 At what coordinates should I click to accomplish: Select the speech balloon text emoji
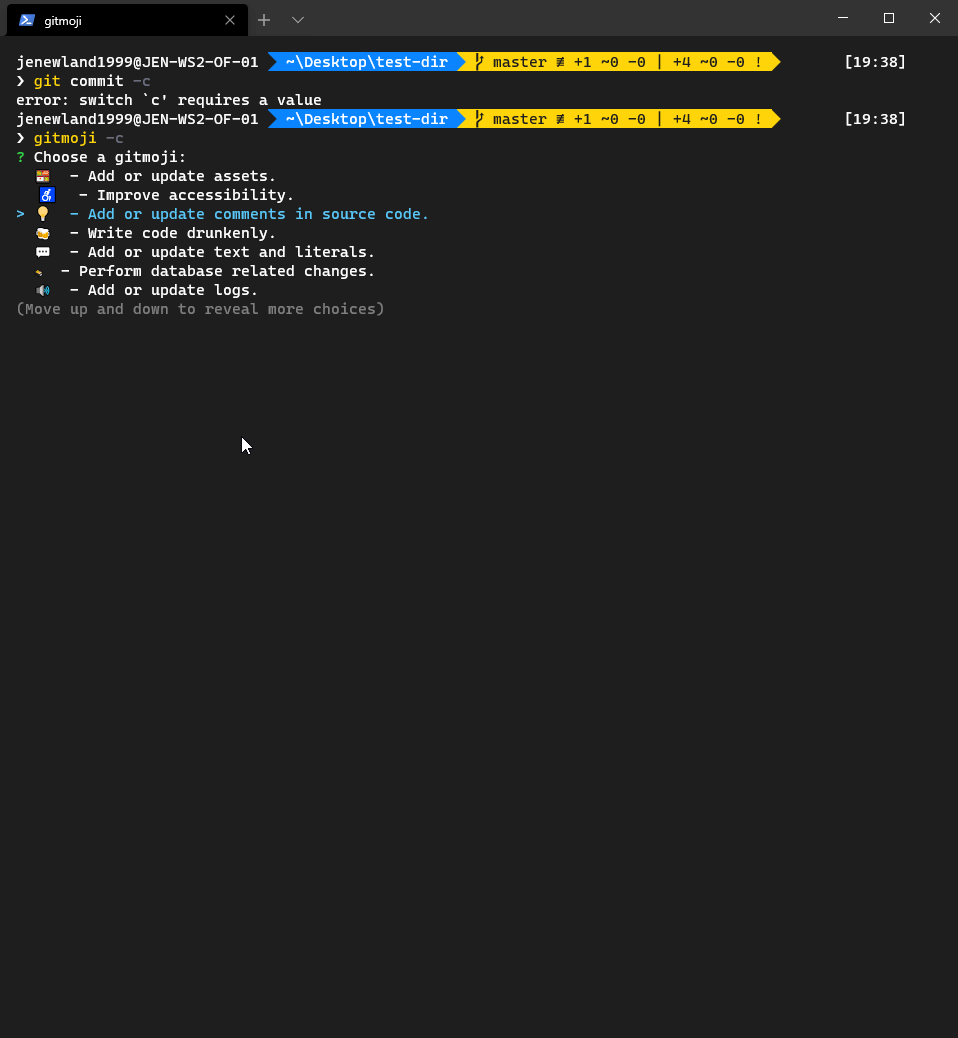click(x=42, y=251)
